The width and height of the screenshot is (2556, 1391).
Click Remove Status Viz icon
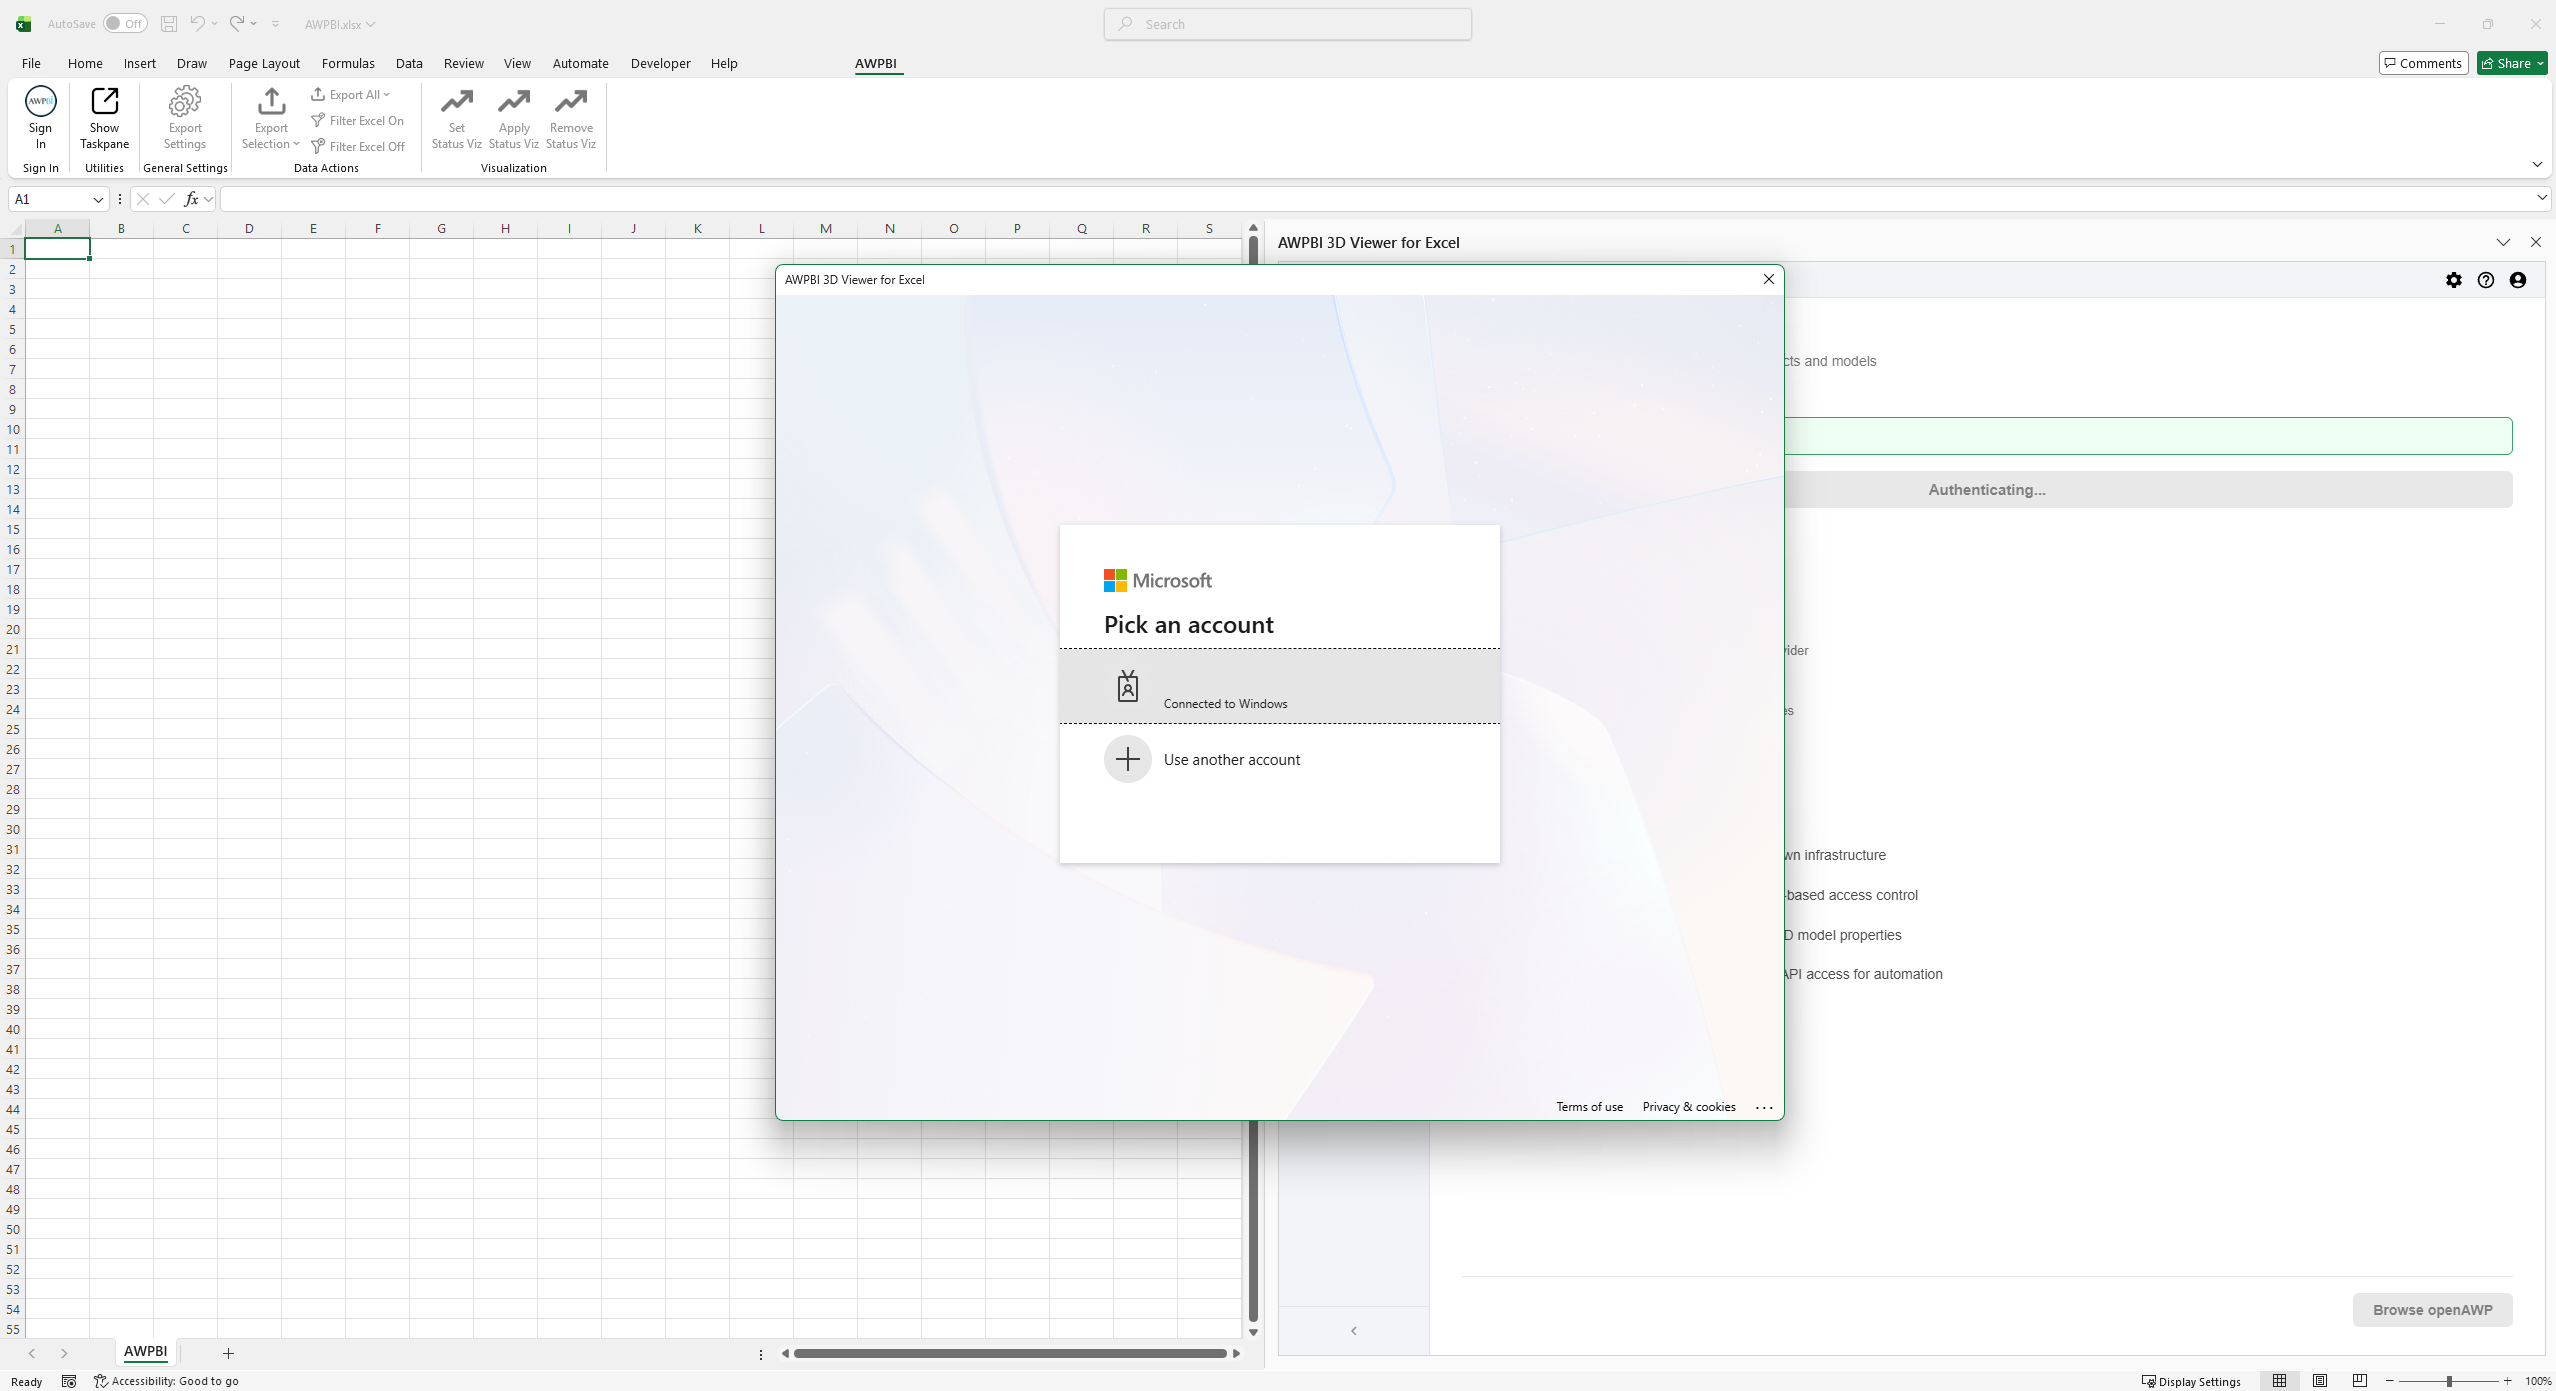571,101
